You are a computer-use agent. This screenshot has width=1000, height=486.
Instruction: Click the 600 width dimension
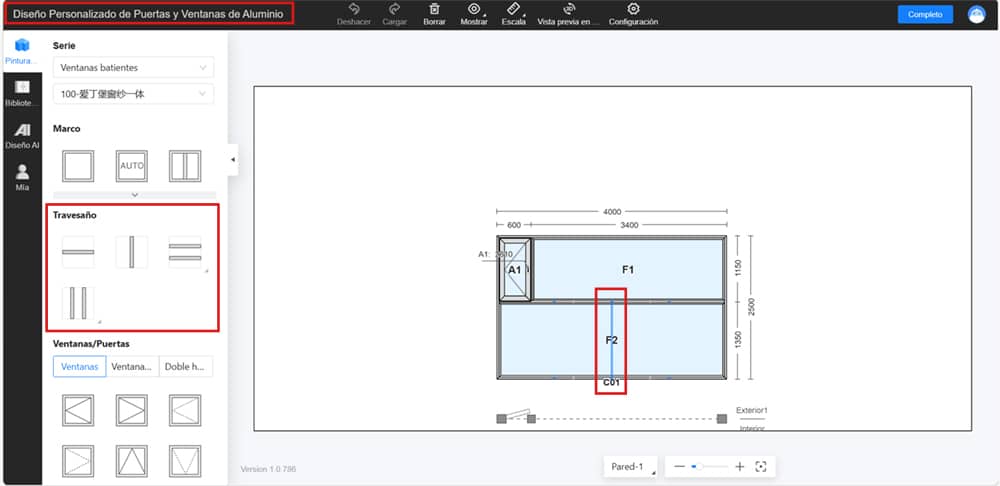coord(513,225)
